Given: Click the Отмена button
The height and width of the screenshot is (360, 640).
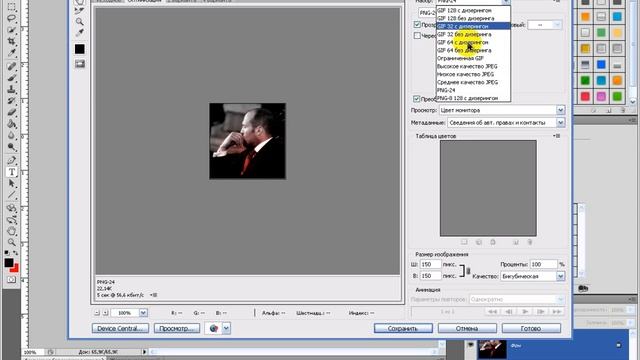Looking at the screenshot, I should coord(467,328).
